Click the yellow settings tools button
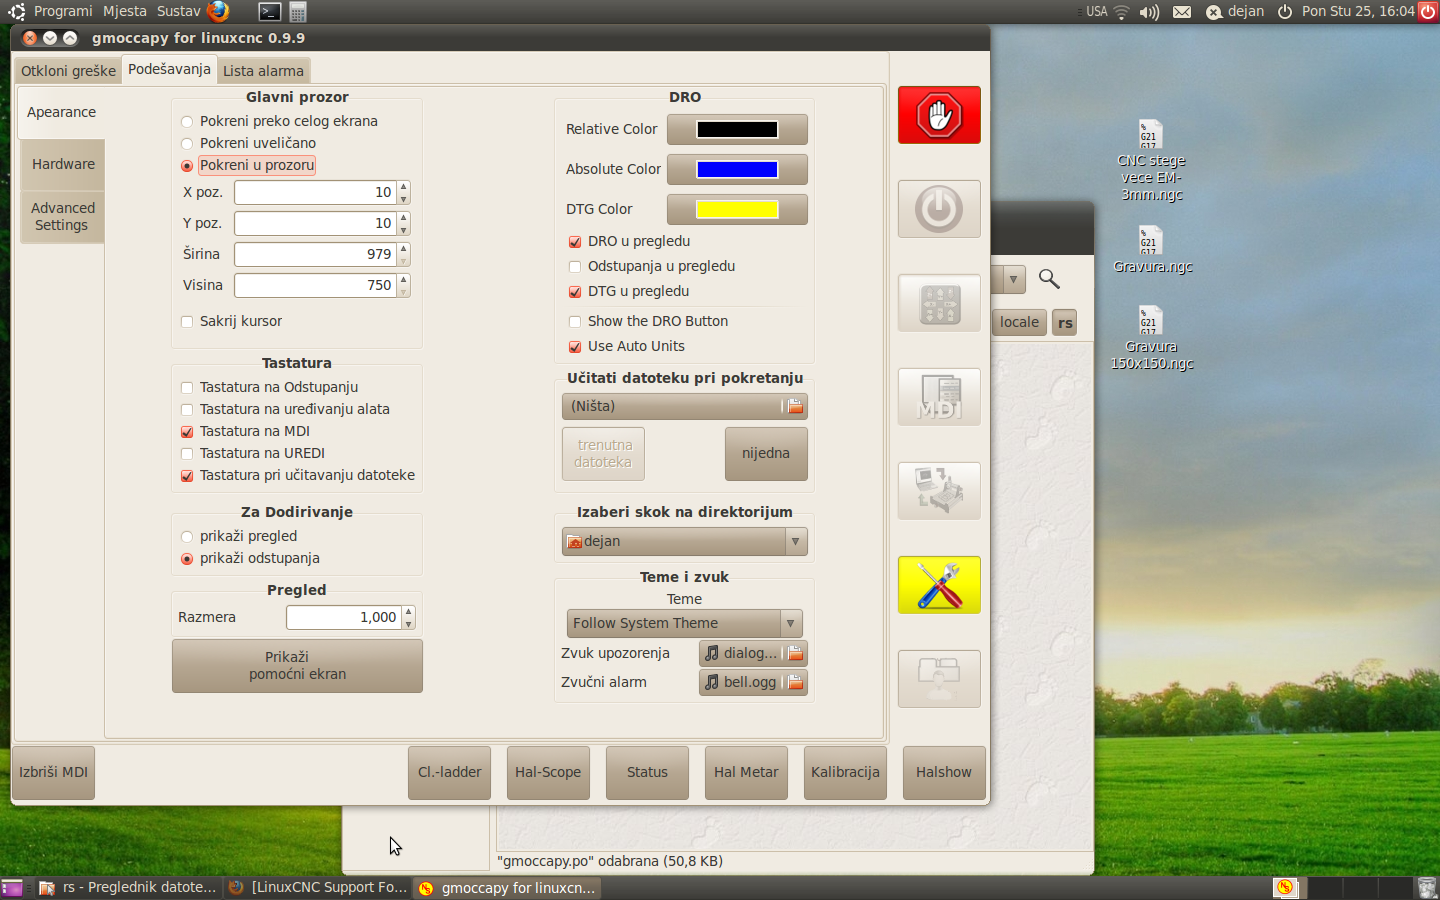 click(939, 585)
